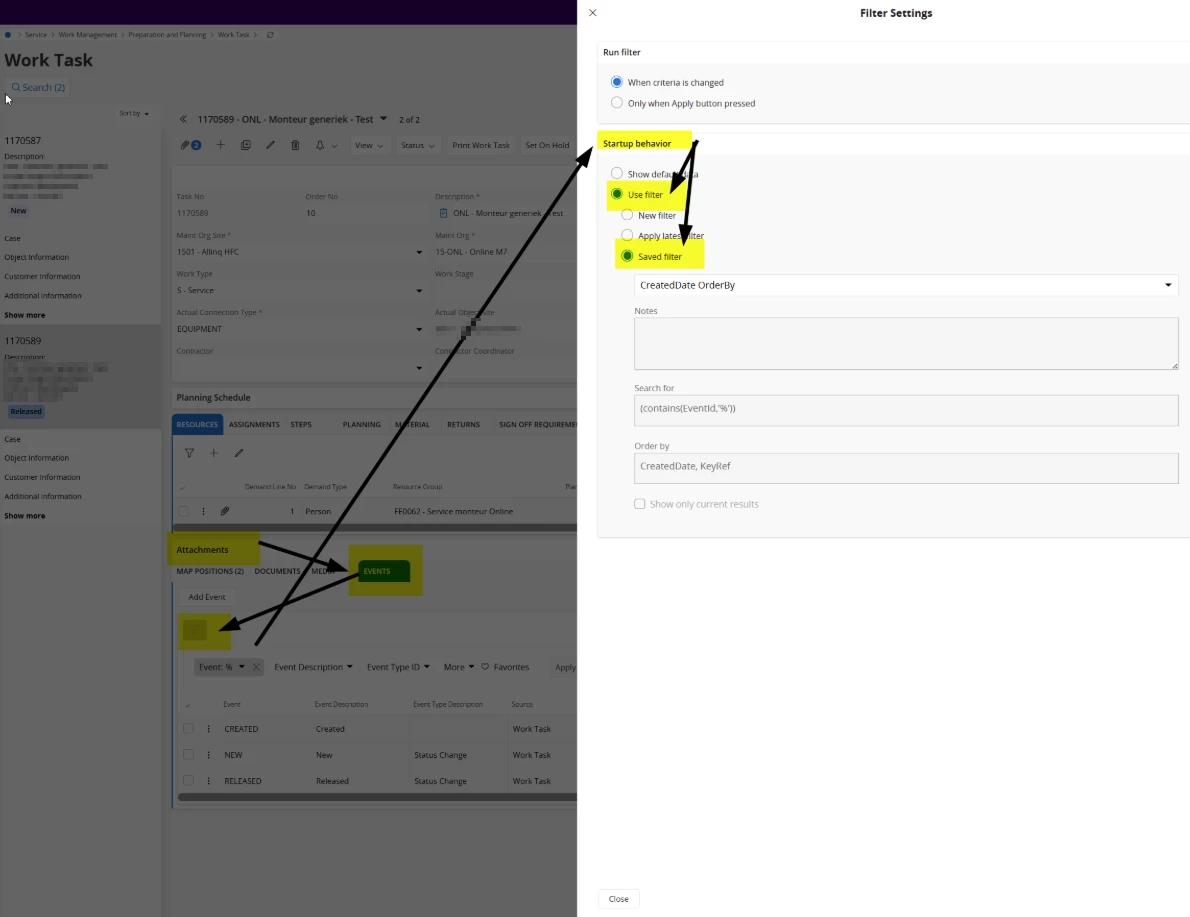Switch to the STEPS tab
The height and width of the screenshot is (917, 1190).
(x=301, y=424)
